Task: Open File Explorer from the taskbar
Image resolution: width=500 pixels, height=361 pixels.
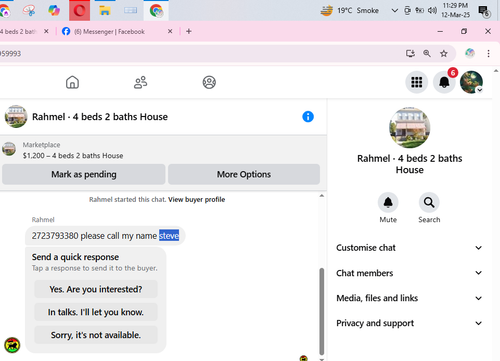Action: click(x=105, y=11)
